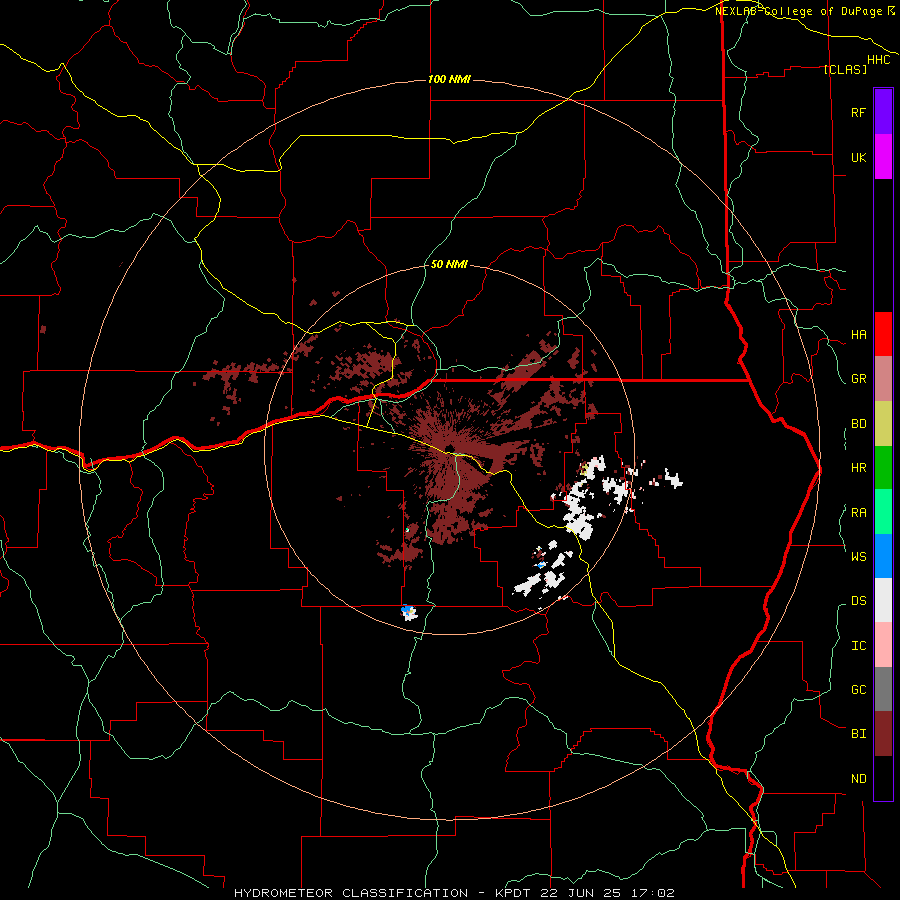Click the GR legend label
Image resolution: width=900 pixels, height=900 pixels.
point(858,379)
